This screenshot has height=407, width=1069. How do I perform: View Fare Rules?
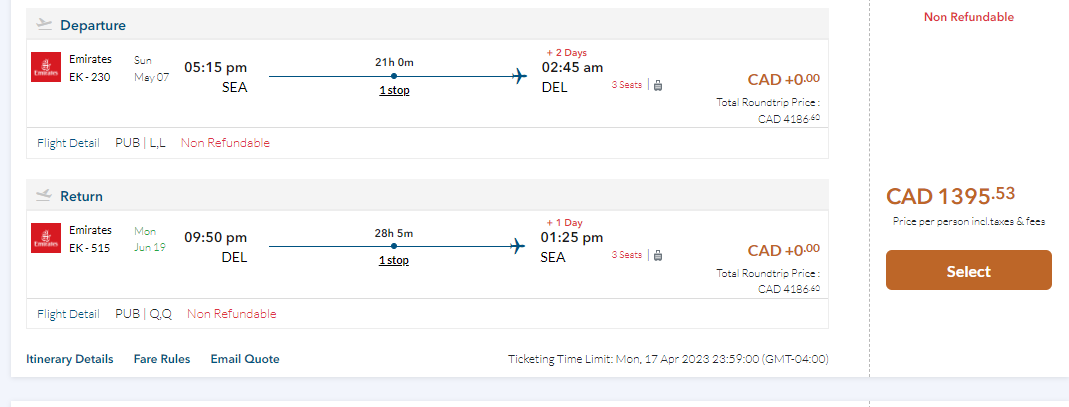point(162,359)
